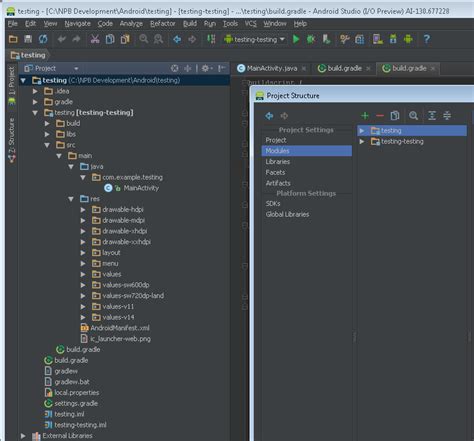Click the Find magnifier in Project Structure
474x441 pixels.
(413, 115)
